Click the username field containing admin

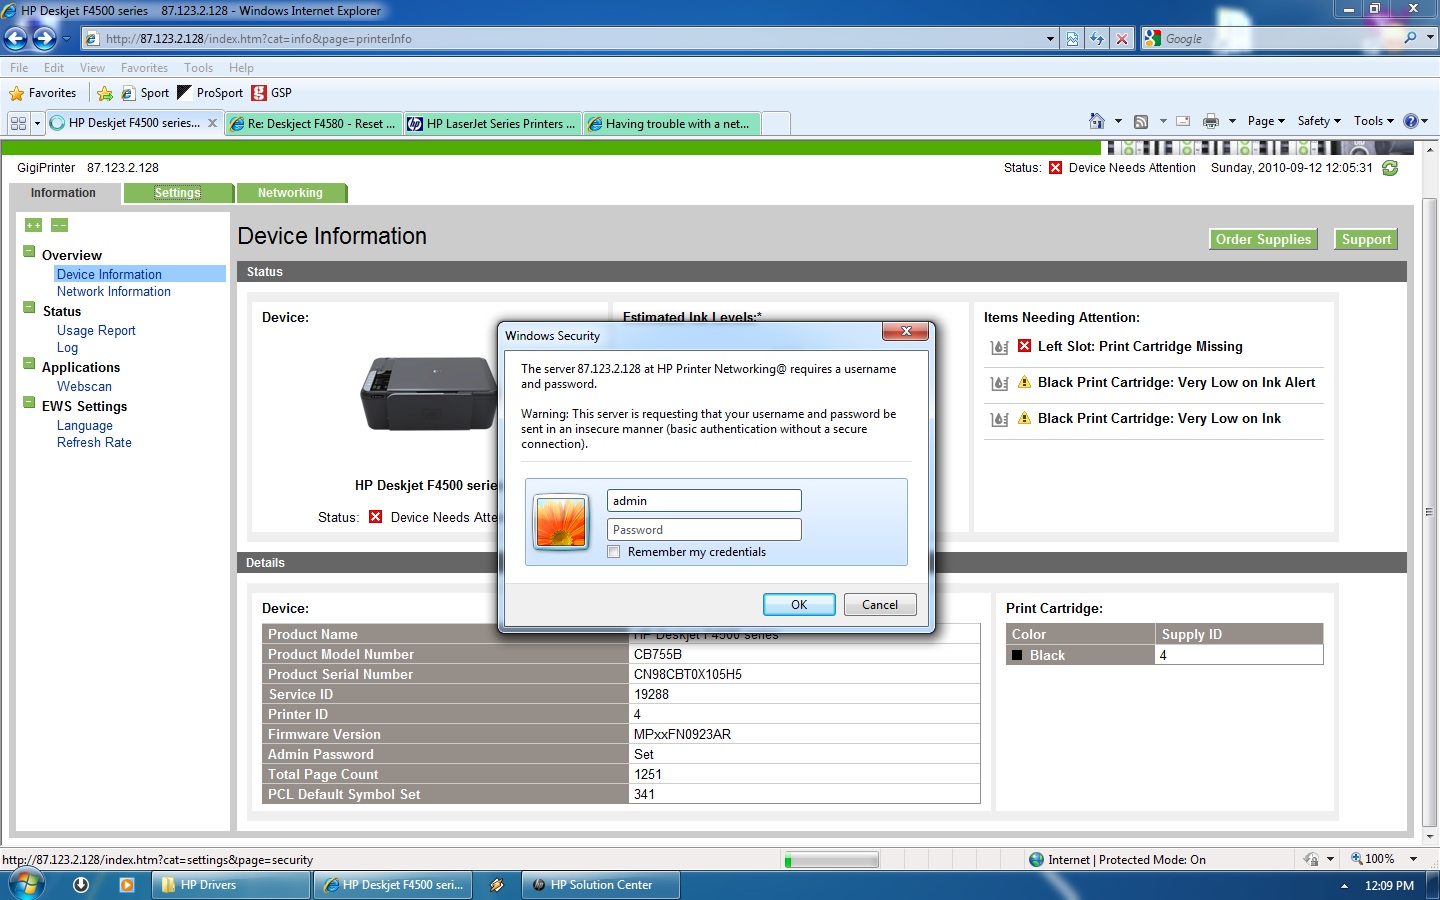coord(704,500)
